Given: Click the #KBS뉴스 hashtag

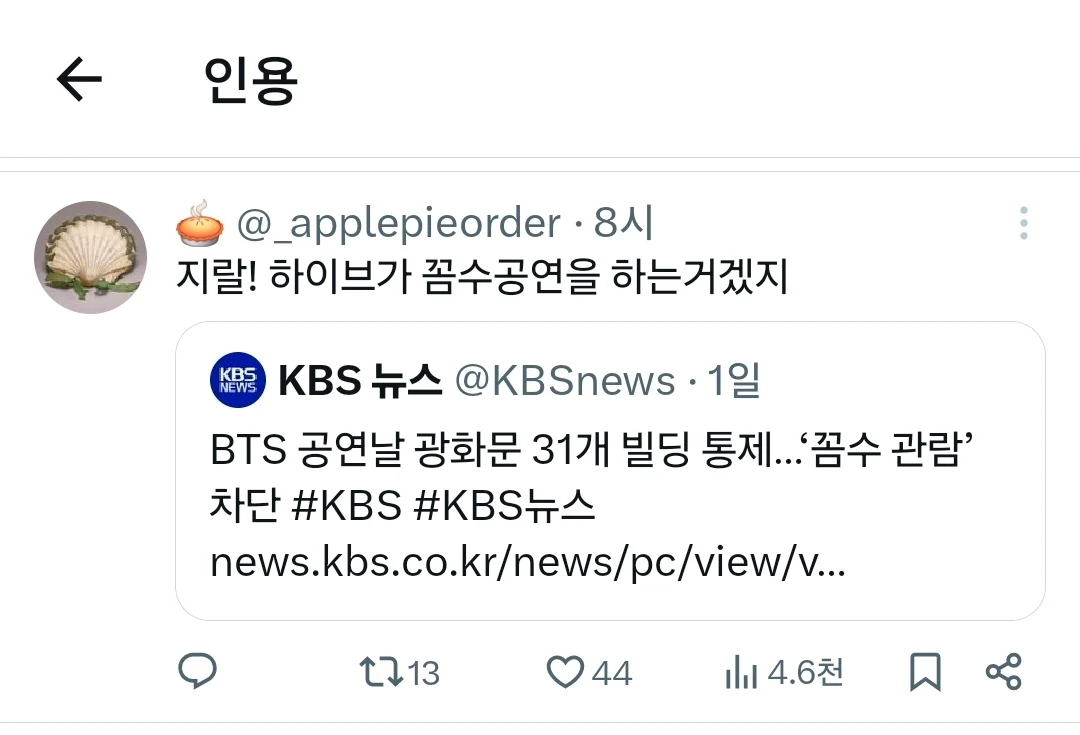Looking at the screenshot, I should (504, 506).
